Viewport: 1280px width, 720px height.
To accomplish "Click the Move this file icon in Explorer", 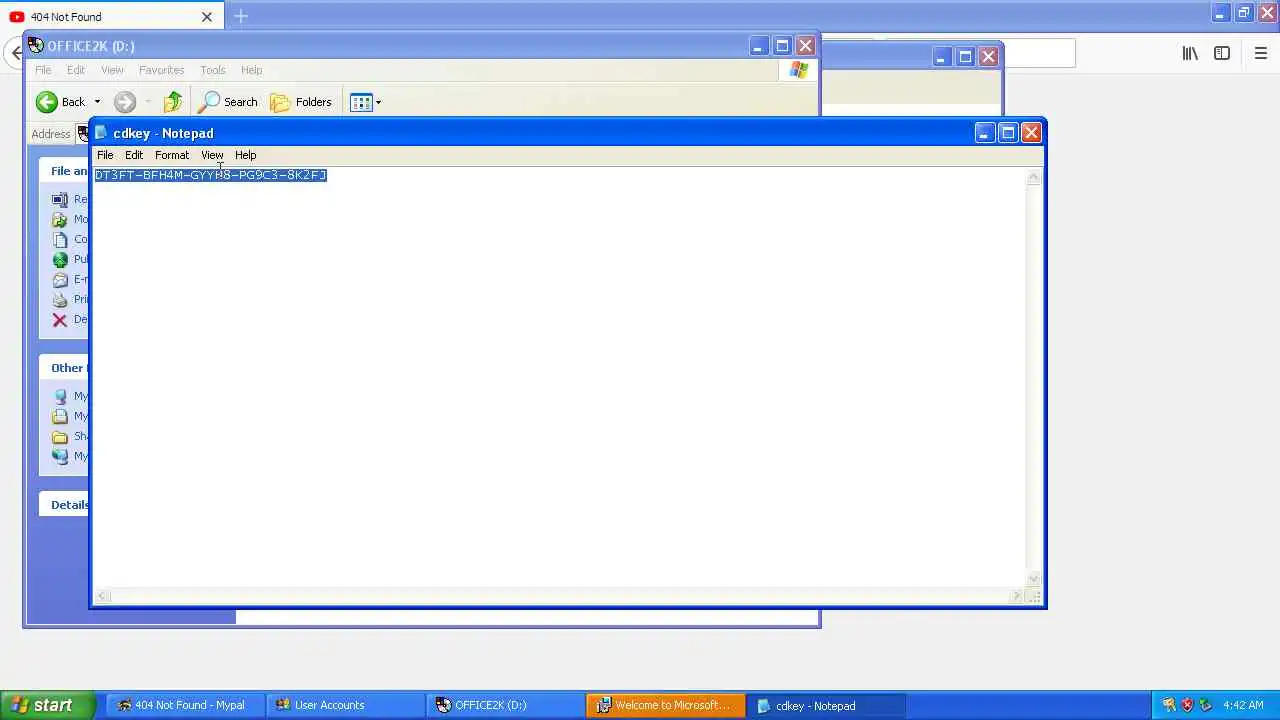I will tap(60, 219).
